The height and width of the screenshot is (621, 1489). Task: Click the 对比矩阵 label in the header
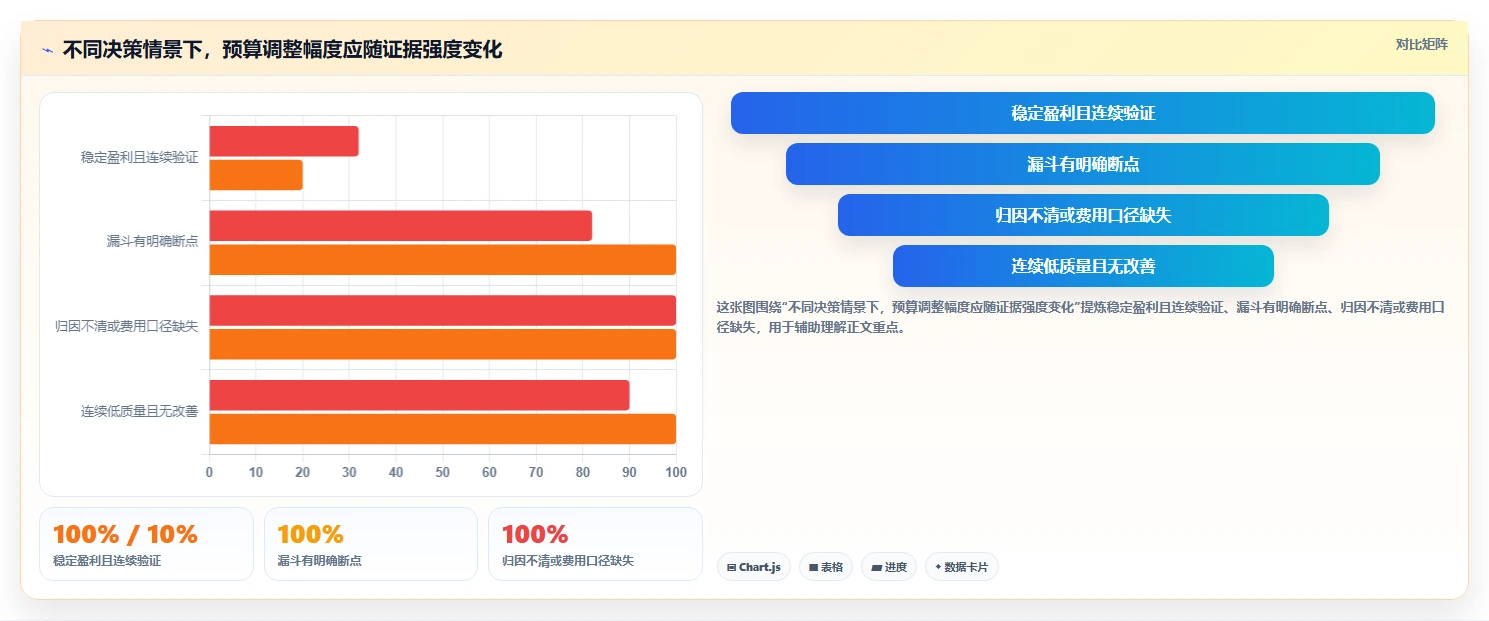[x=1421, y=44]
